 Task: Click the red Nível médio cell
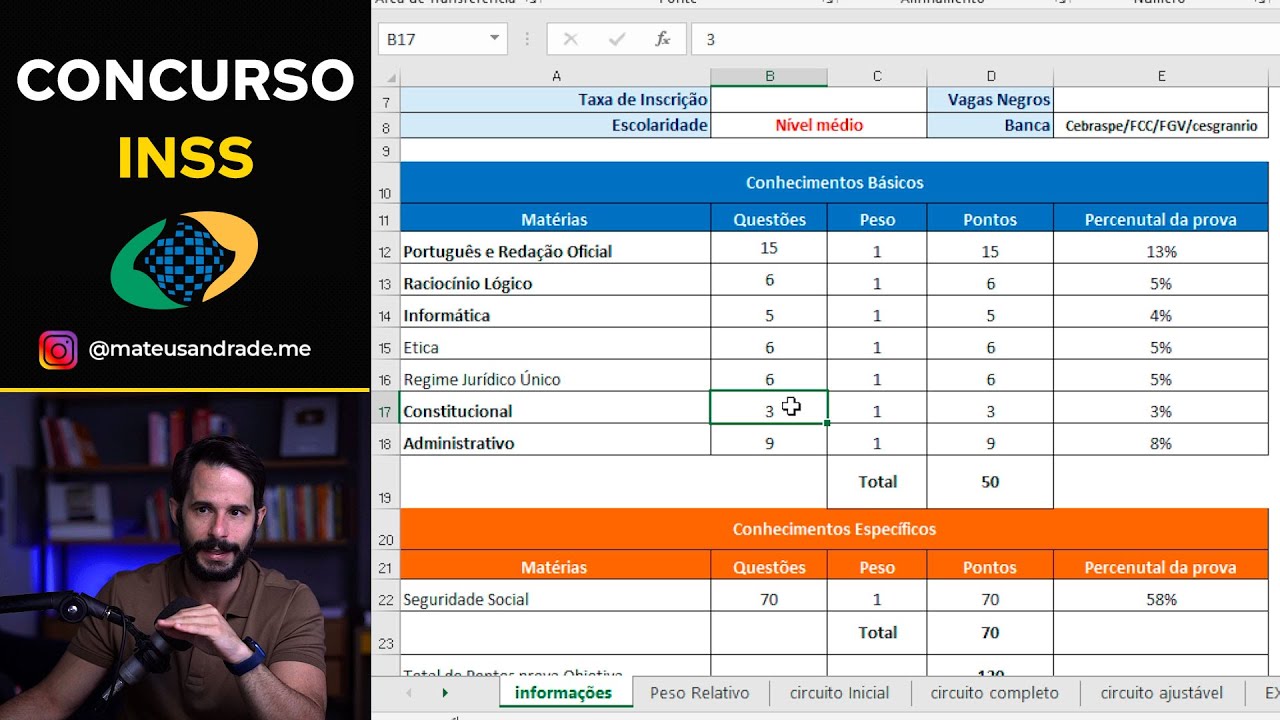tap(819, 125)
